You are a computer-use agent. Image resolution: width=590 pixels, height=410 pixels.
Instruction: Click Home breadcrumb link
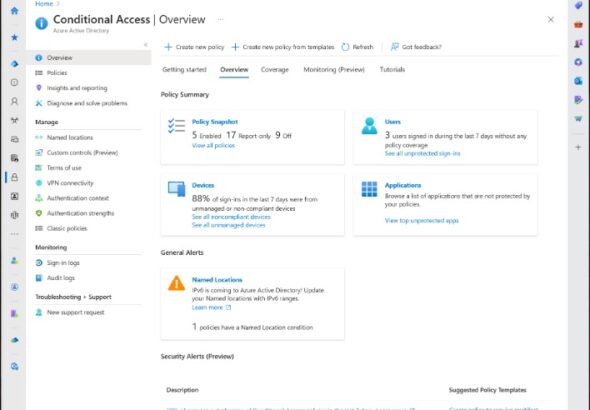click(x=44, y=4)
